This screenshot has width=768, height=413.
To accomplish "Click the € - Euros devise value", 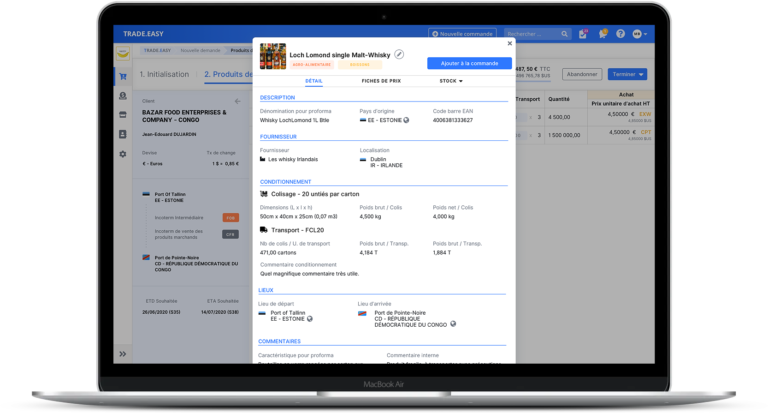I will (x=152, y=164).
